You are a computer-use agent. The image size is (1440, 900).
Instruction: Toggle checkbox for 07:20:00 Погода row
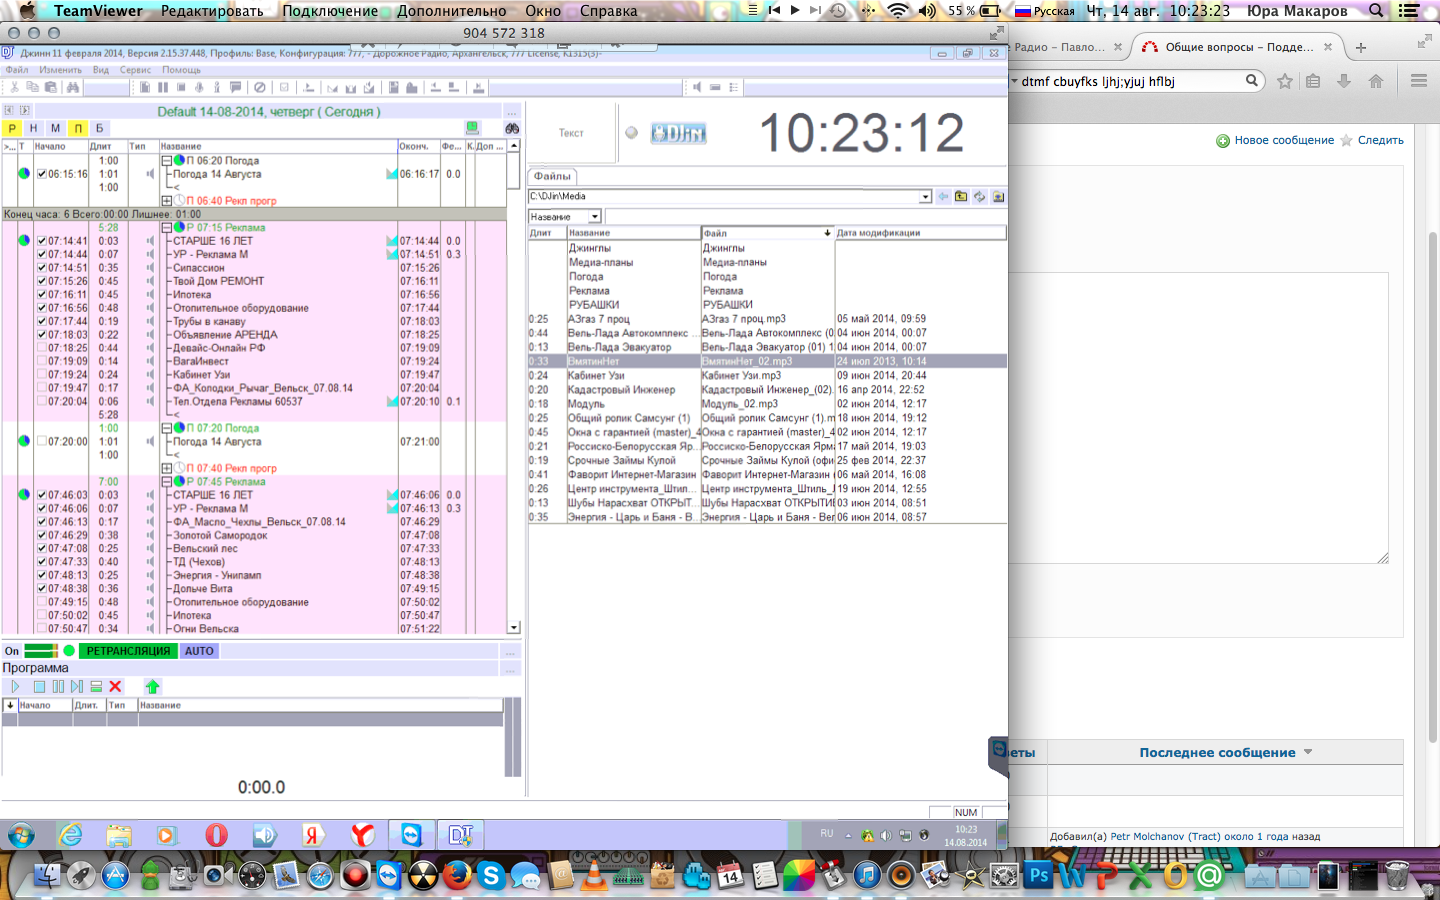tap(42, 441)
